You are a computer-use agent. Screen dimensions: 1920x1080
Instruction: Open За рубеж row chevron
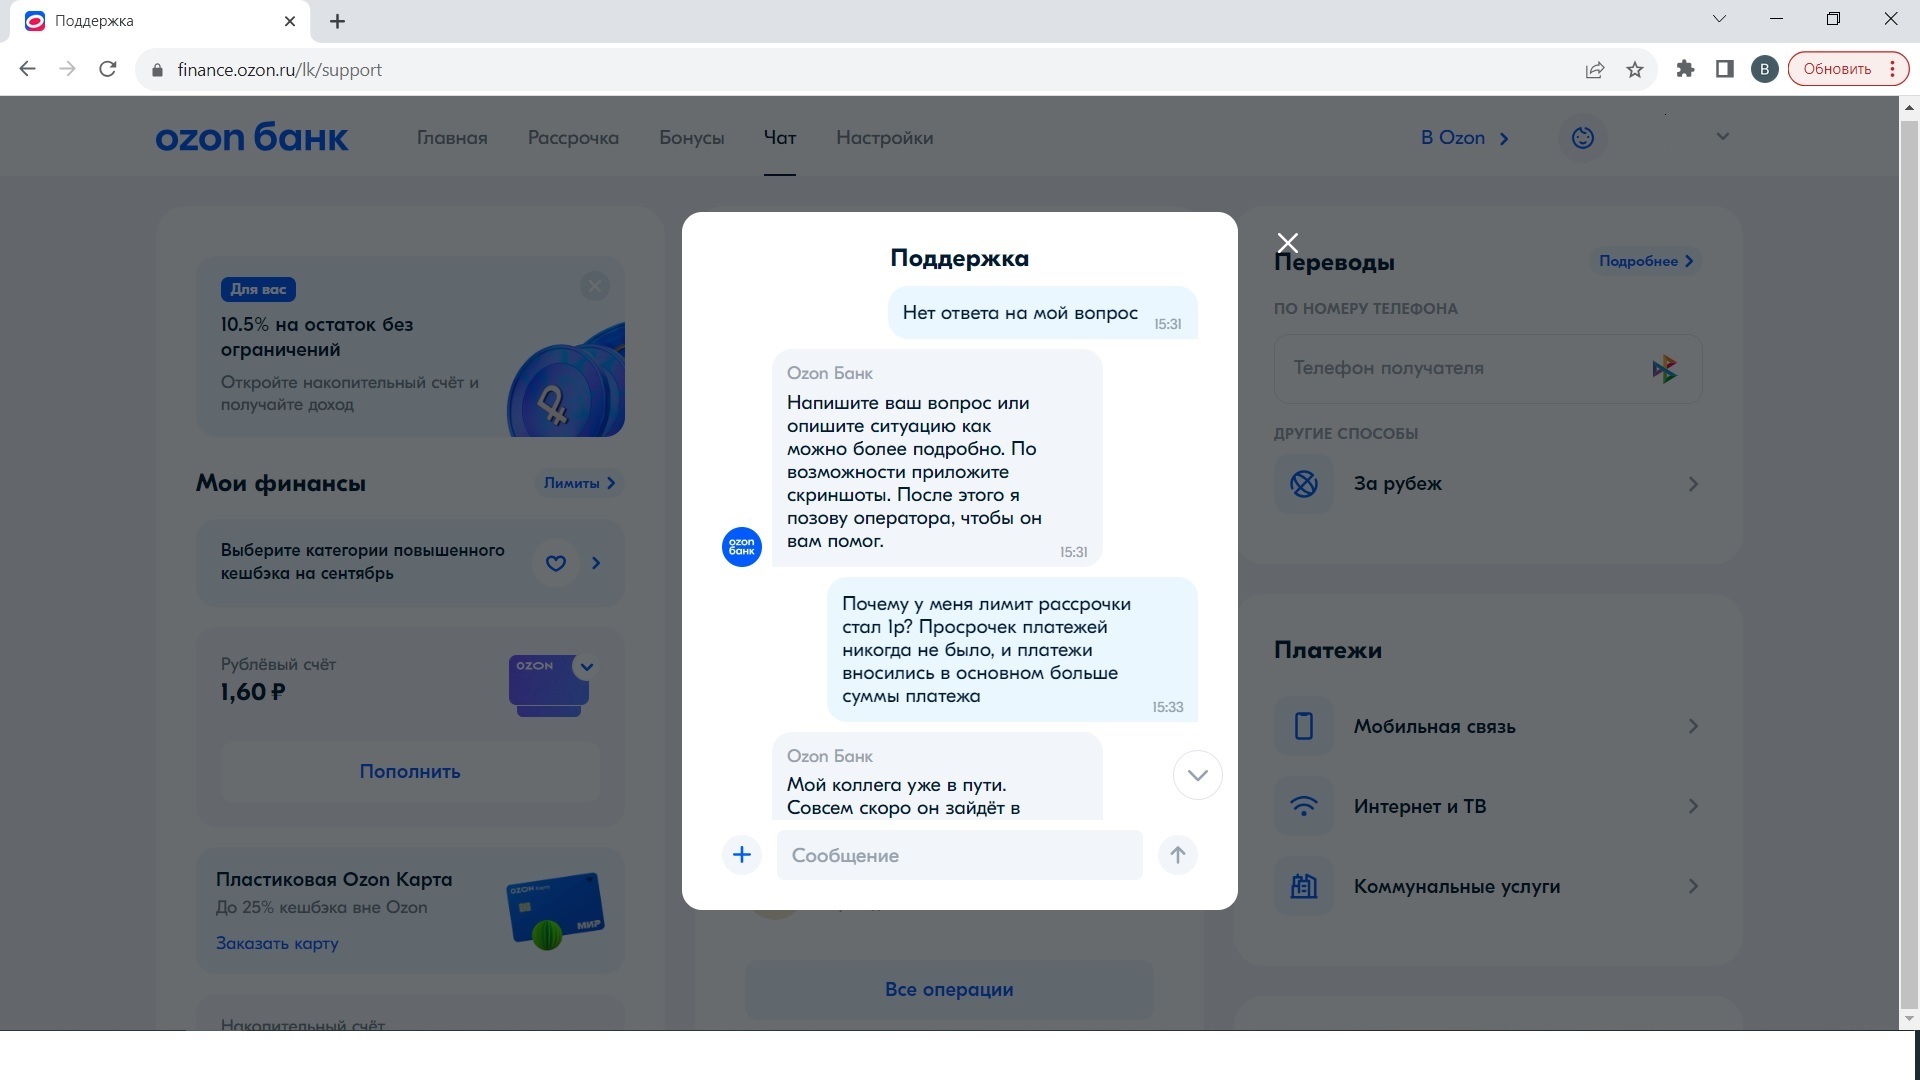tap(1693, 484)
